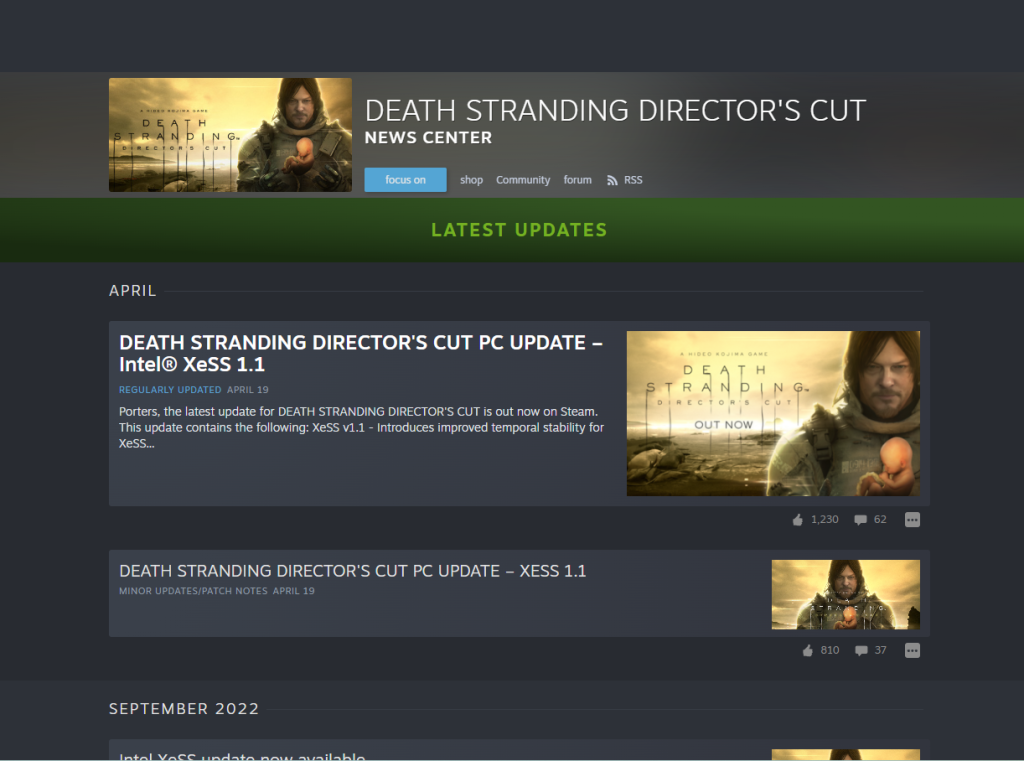
Task: Open the 'OUT NOW' banner image of XeSS post
Action: coord(773,413)
